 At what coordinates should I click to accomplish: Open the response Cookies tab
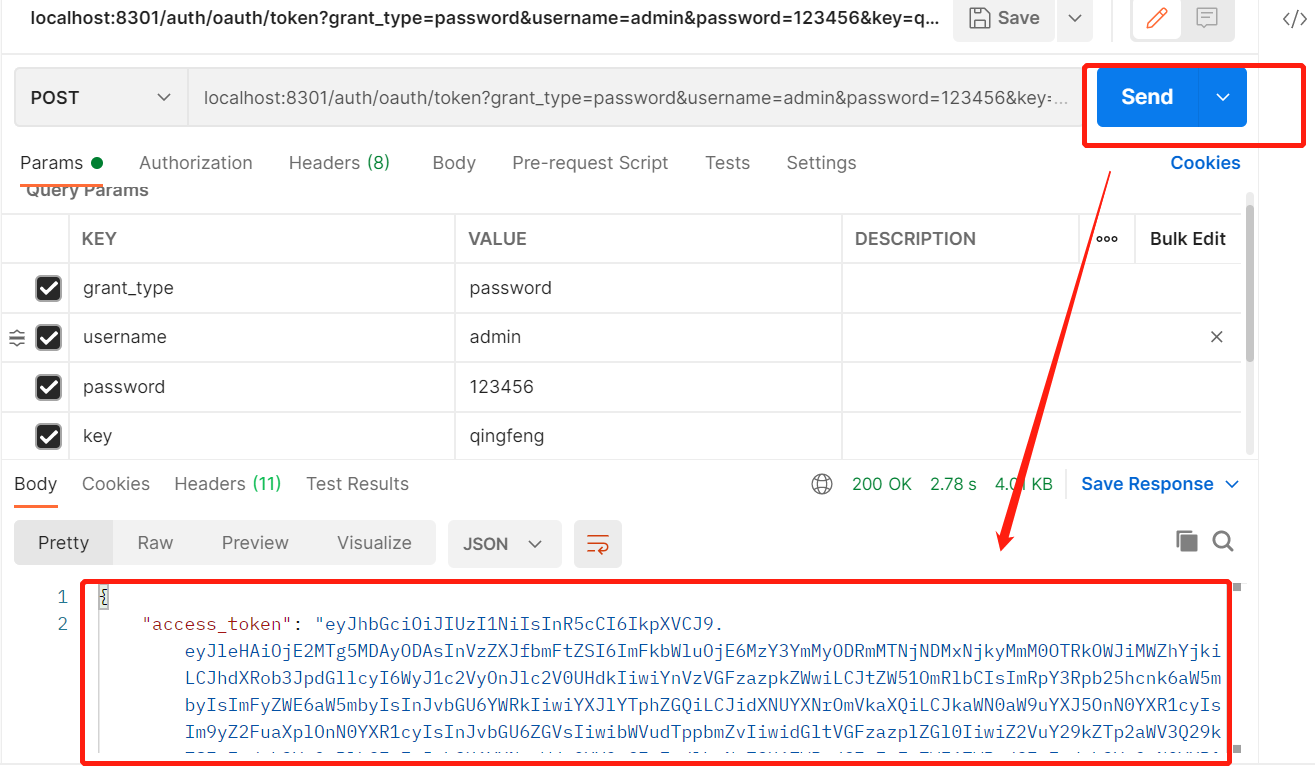pyautogui.click(x=116, y=484)
